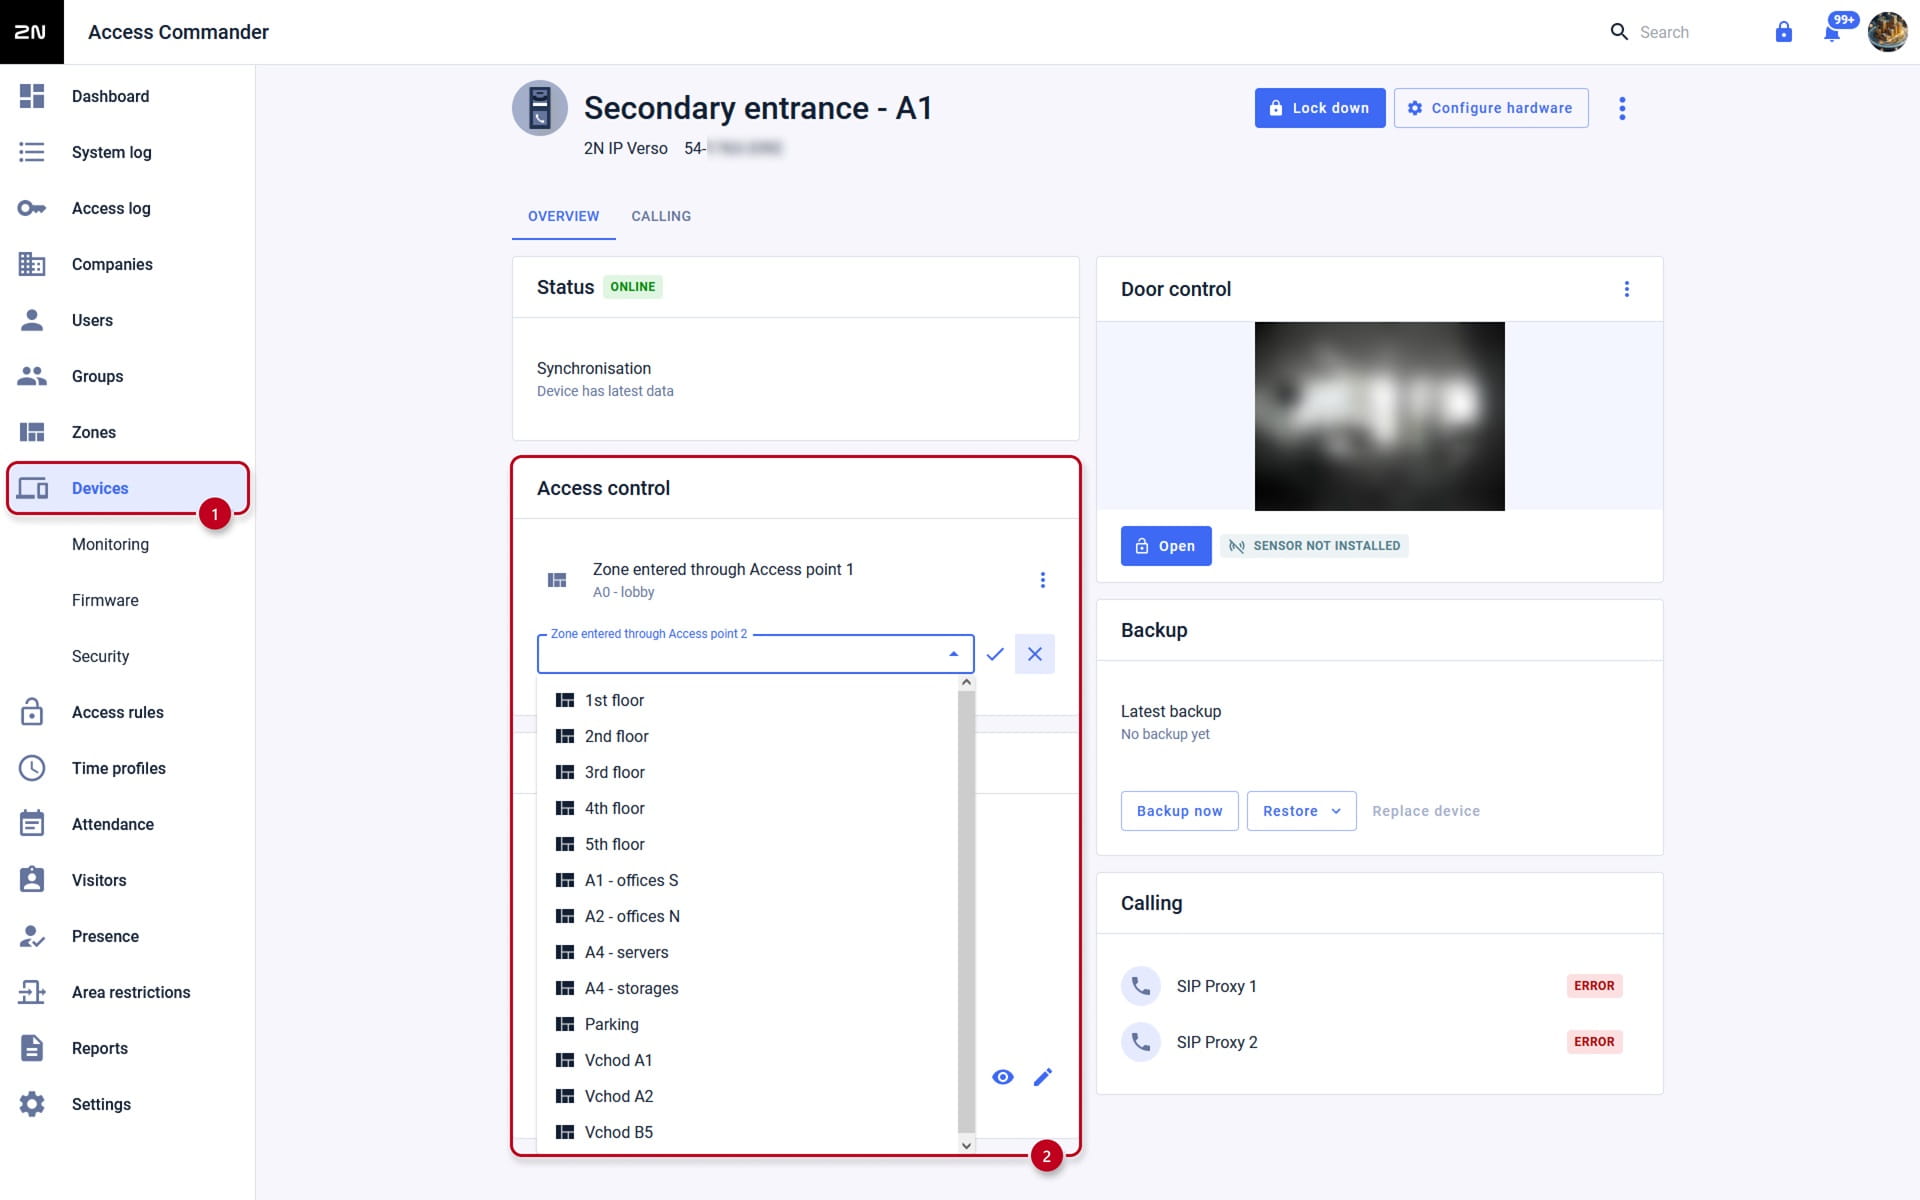
Task: Select Vchod B5 zone
Action: click(747, 1132)
